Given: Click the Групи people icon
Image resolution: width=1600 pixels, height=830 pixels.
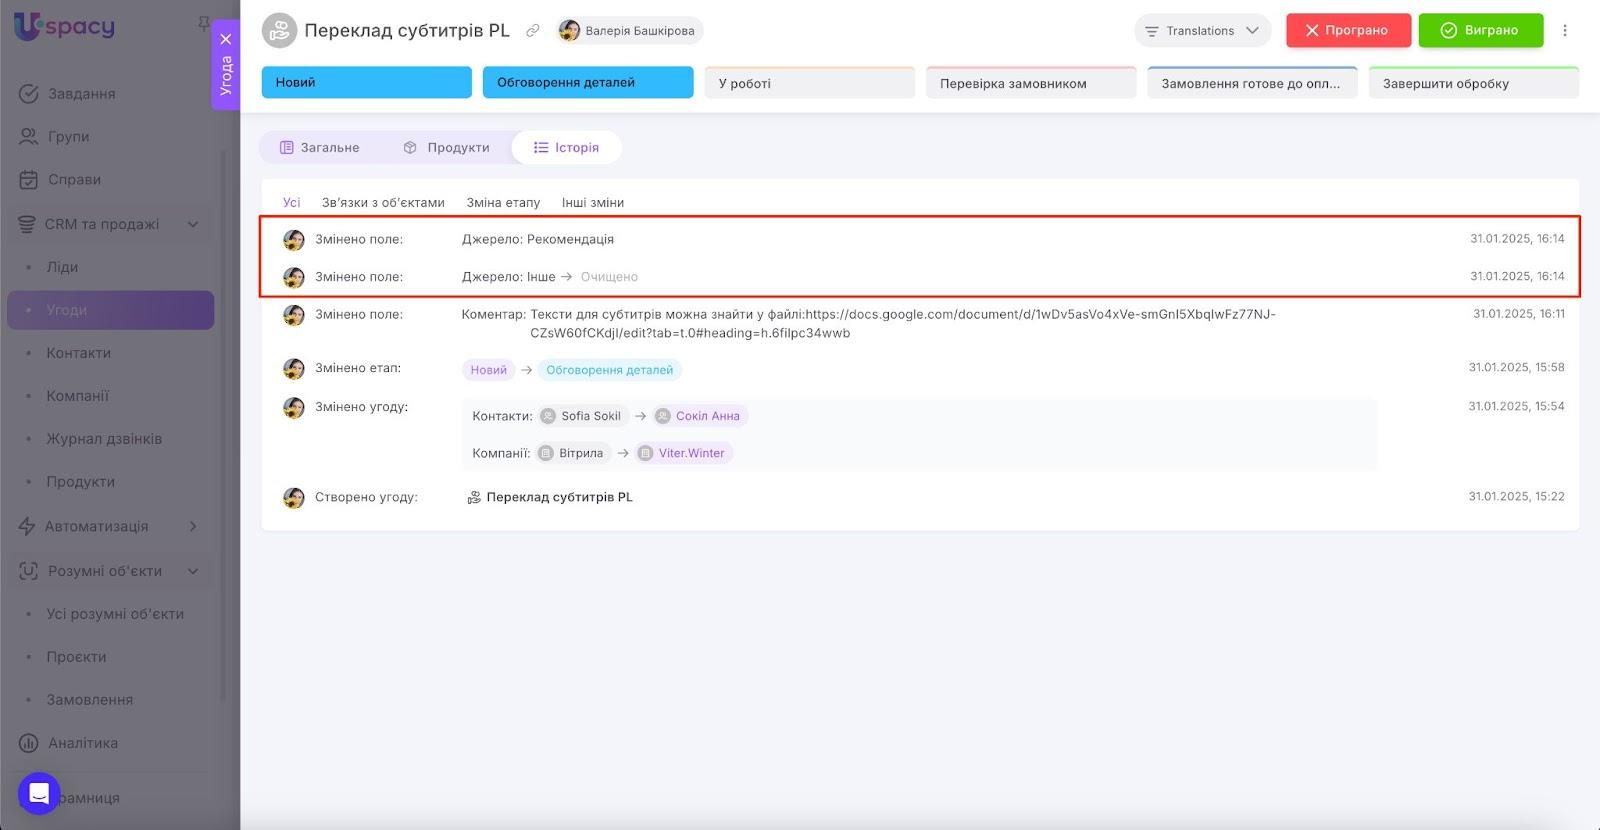Looking at the screenshot, I should (x=29, y=137).
